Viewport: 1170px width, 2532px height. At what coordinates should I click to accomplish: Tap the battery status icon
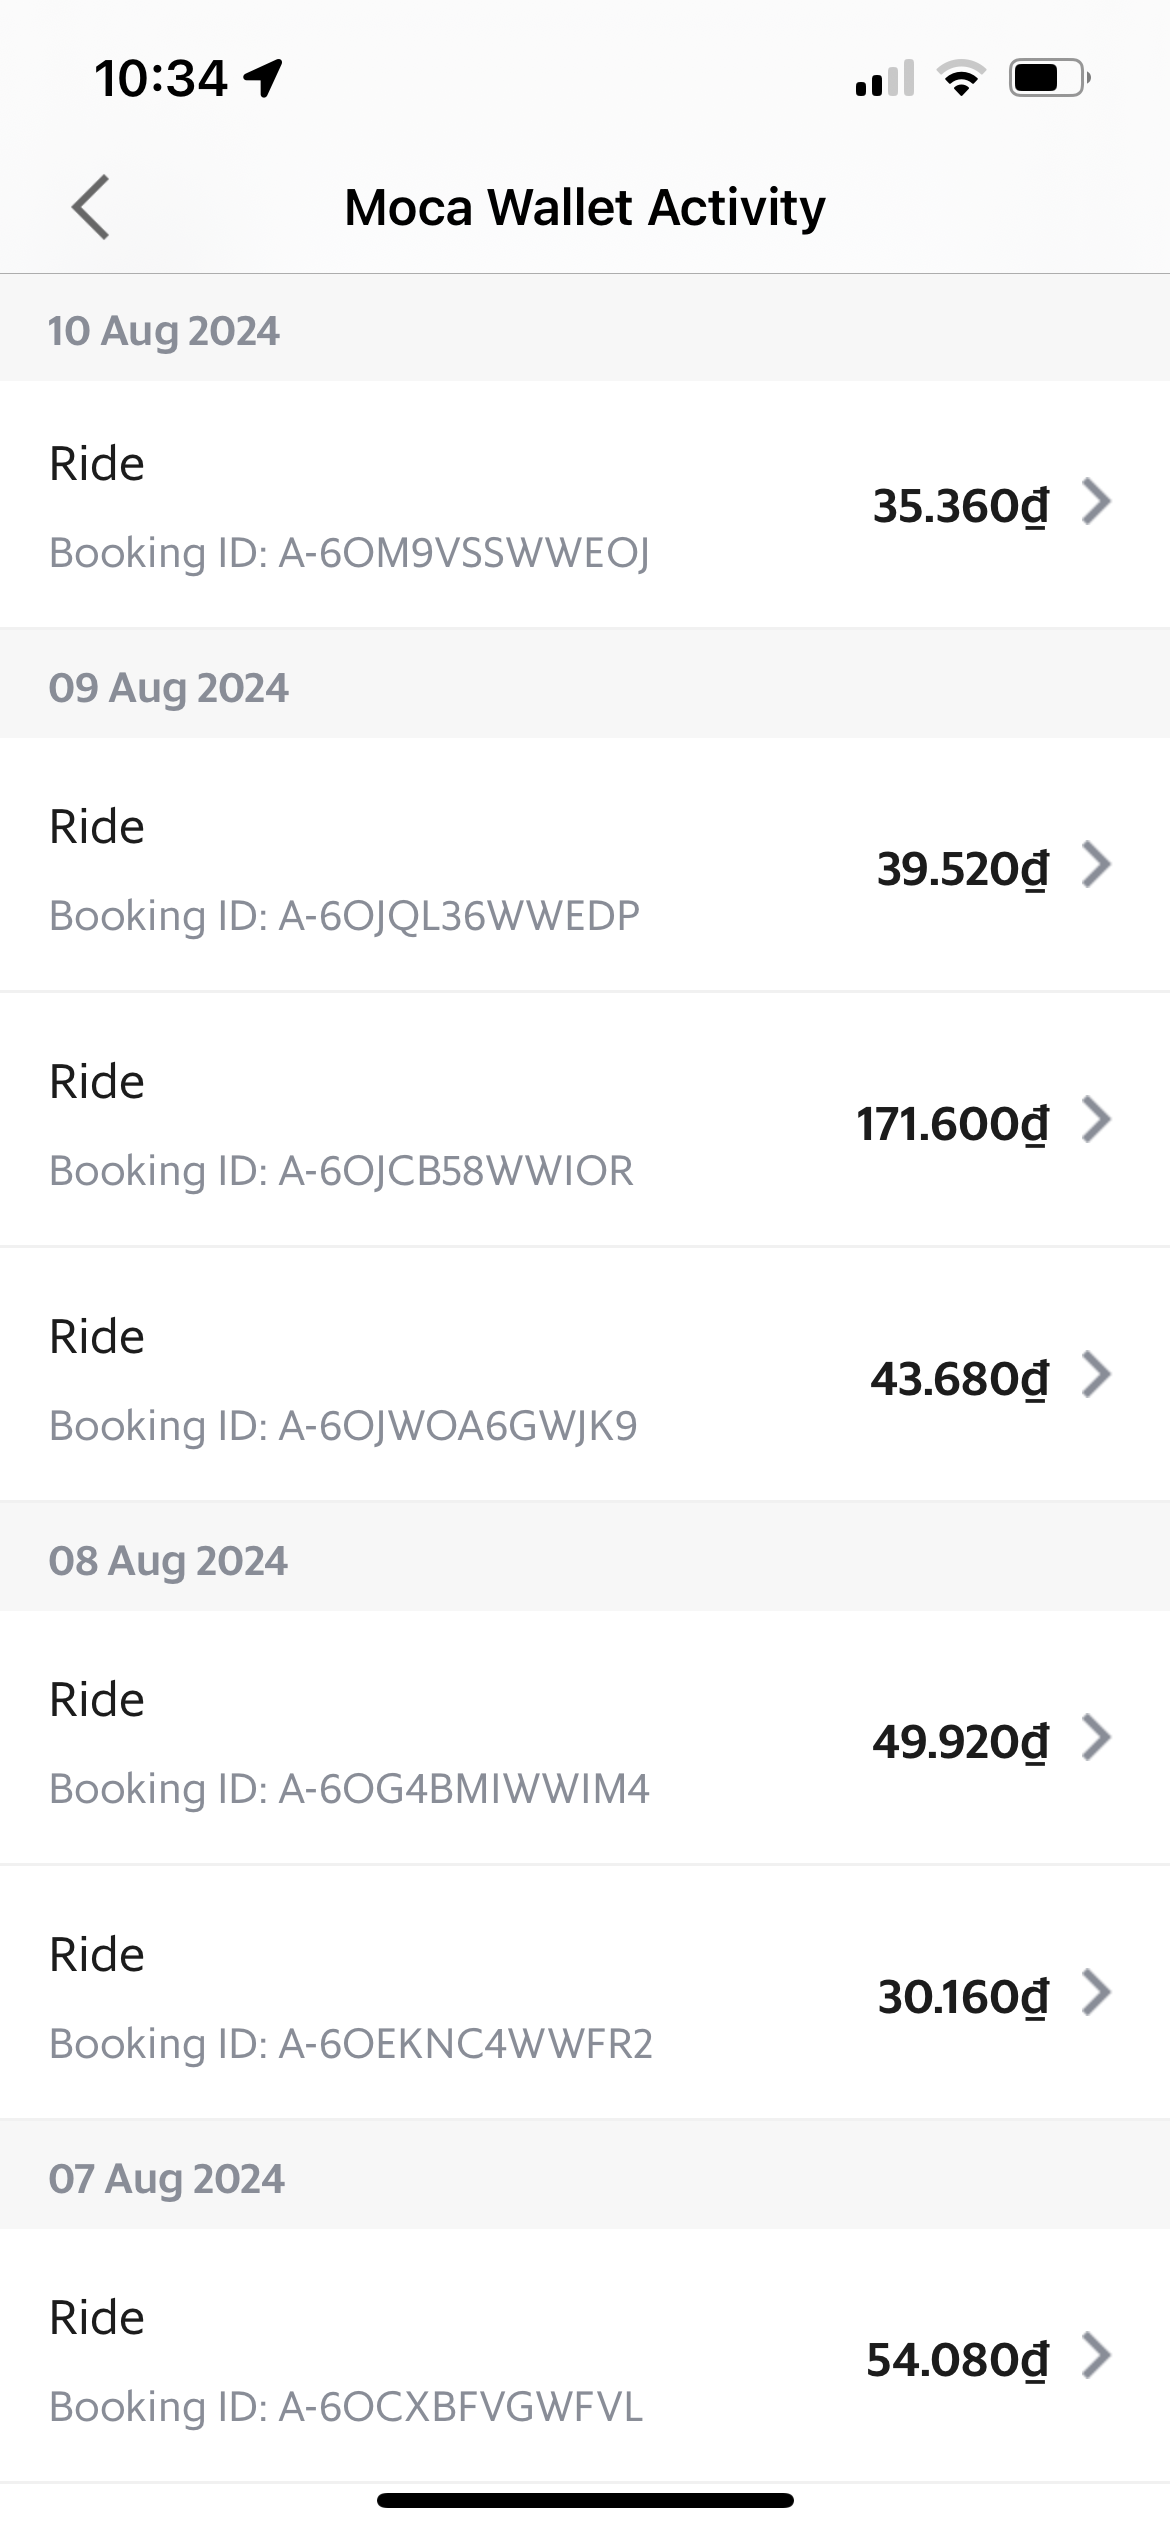point(1050,78)
